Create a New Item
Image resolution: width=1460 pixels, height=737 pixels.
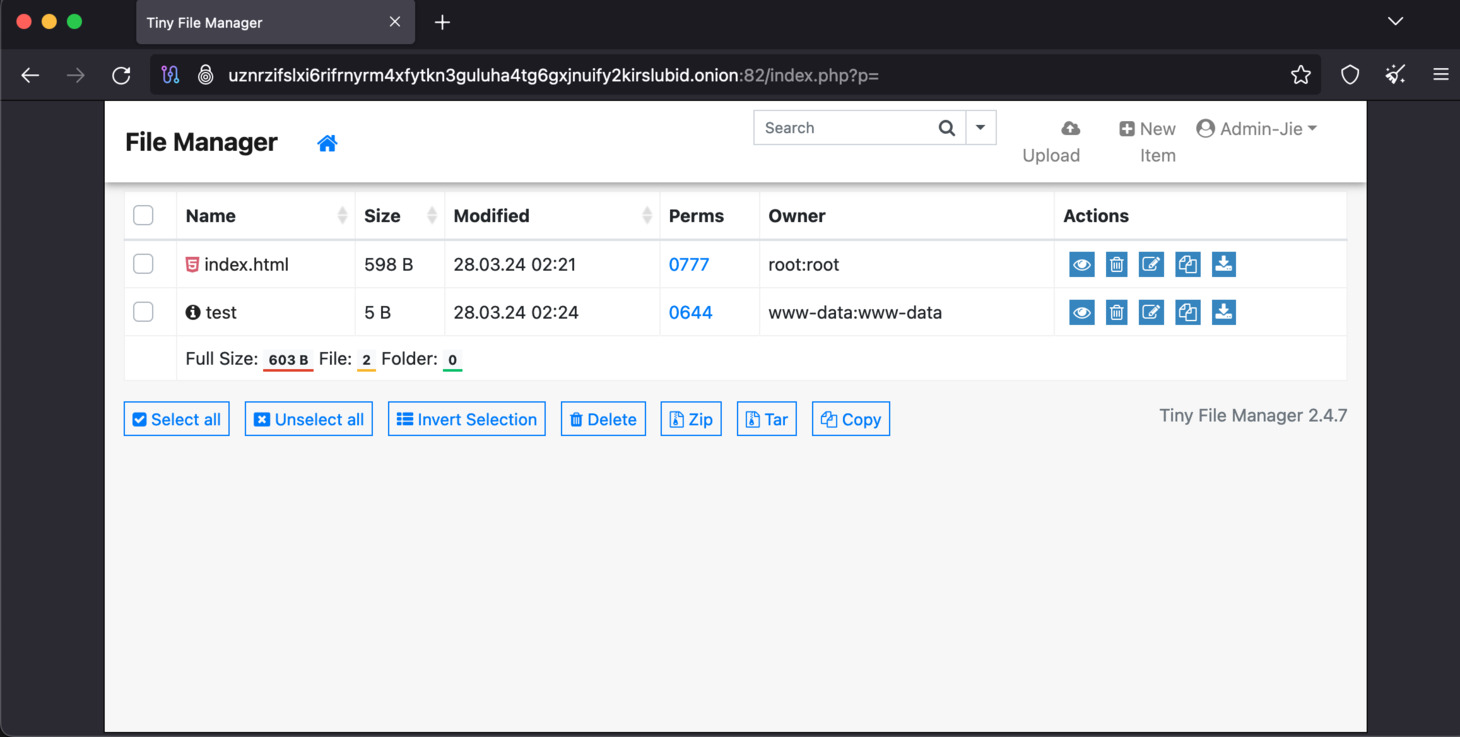point(1147,142)
